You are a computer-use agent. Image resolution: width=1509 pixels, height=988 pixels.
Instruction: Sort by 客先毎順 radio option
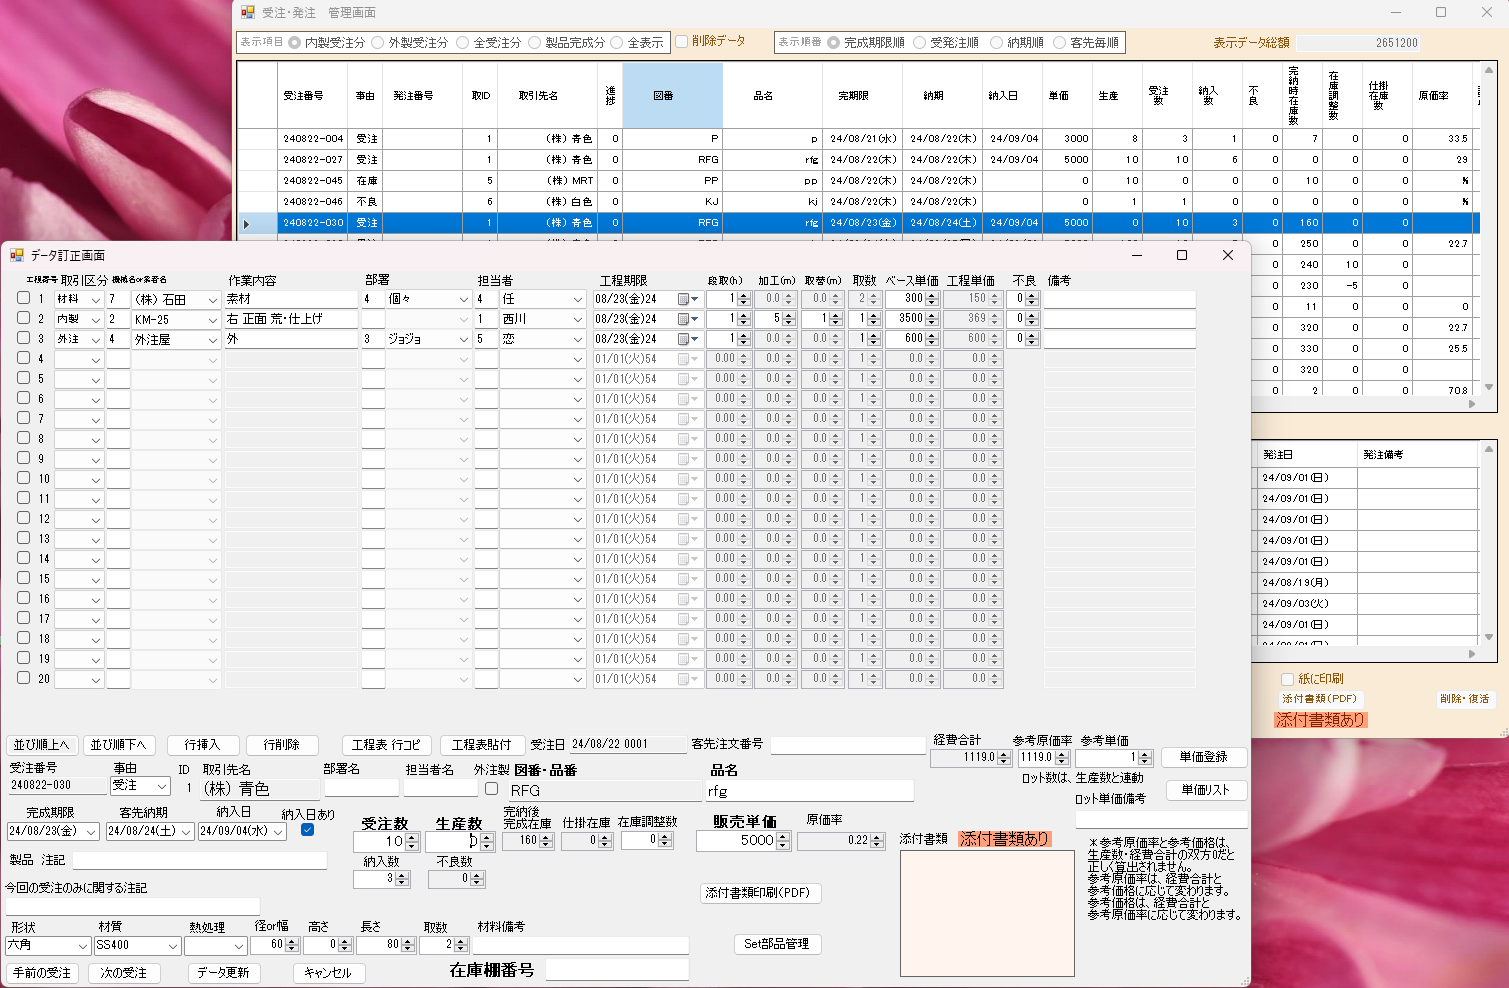1059,43
